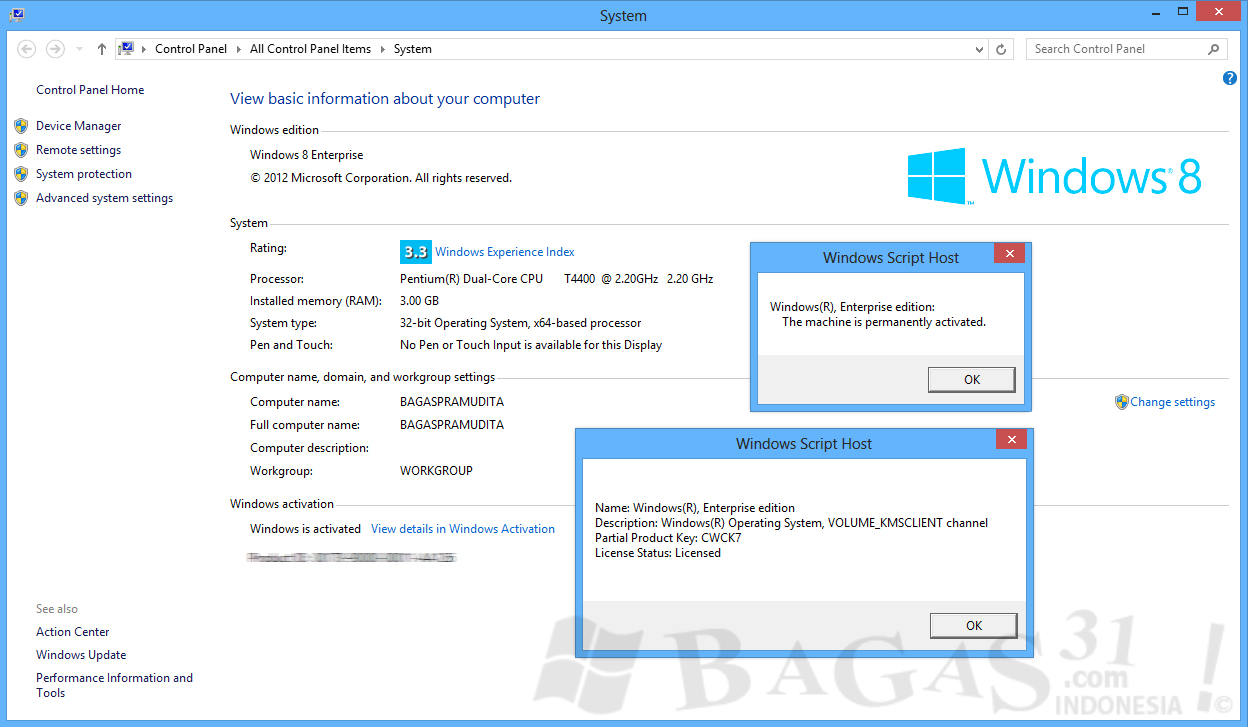Click OK in the permanently activated dialog

[x=972, y=380]
